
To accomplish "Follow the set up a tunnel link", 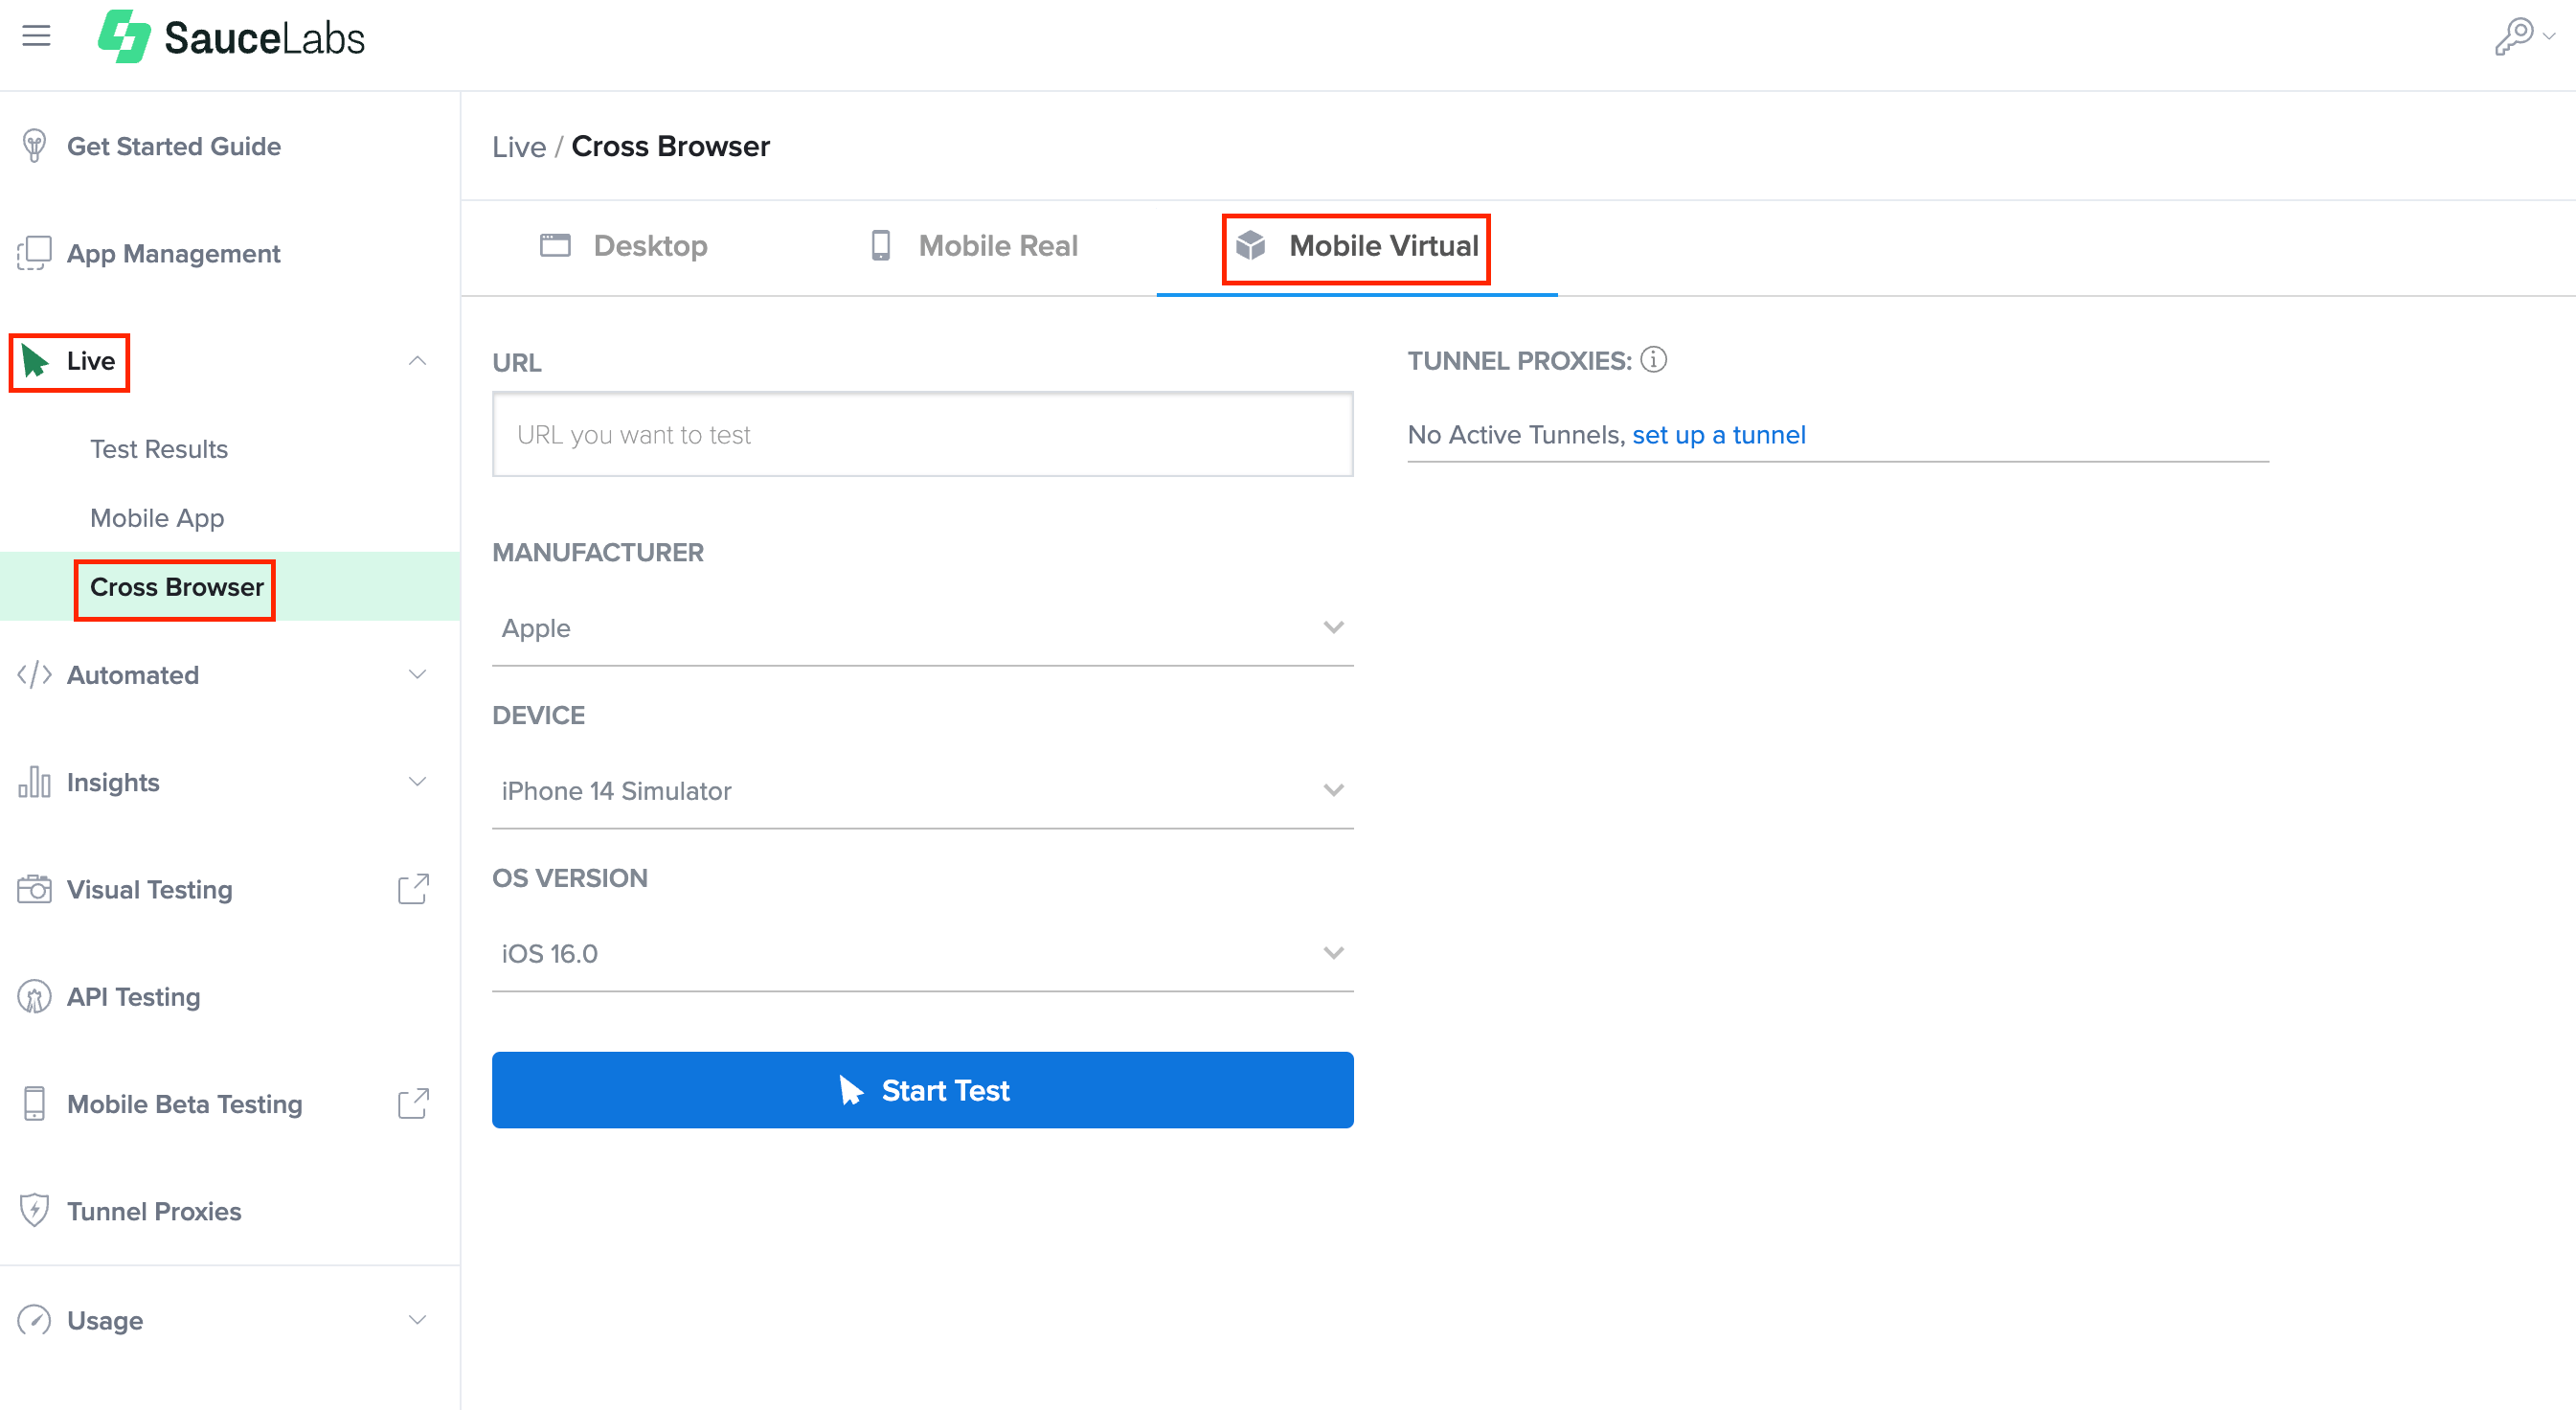I will [x=1718, y=435].
